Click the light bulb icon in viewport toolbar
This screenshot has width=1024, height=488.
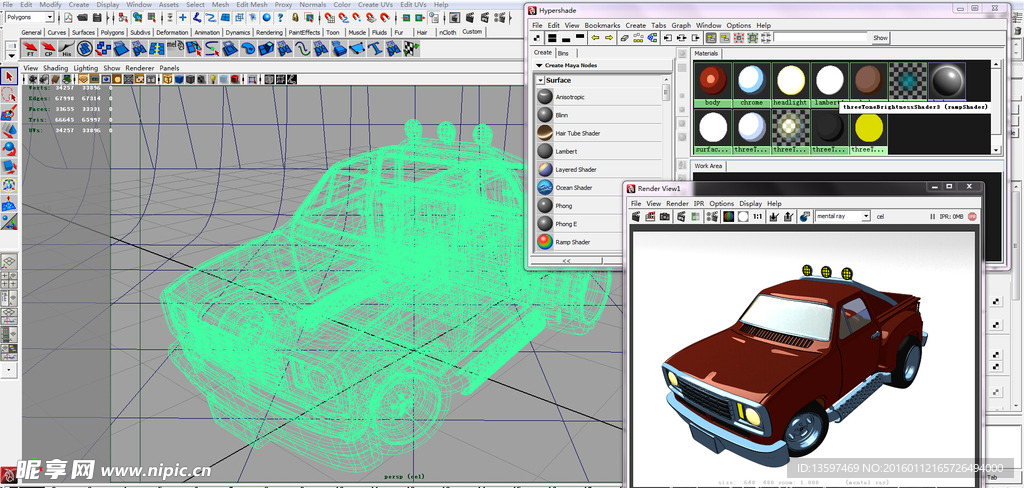pyautogui.click(x=212, y=79)
